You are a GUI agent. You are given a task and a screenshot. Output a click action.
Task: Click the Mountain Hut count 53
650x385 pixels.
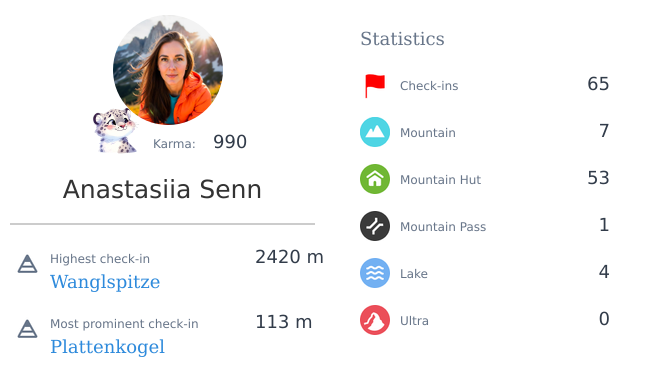tap(598, 178)
